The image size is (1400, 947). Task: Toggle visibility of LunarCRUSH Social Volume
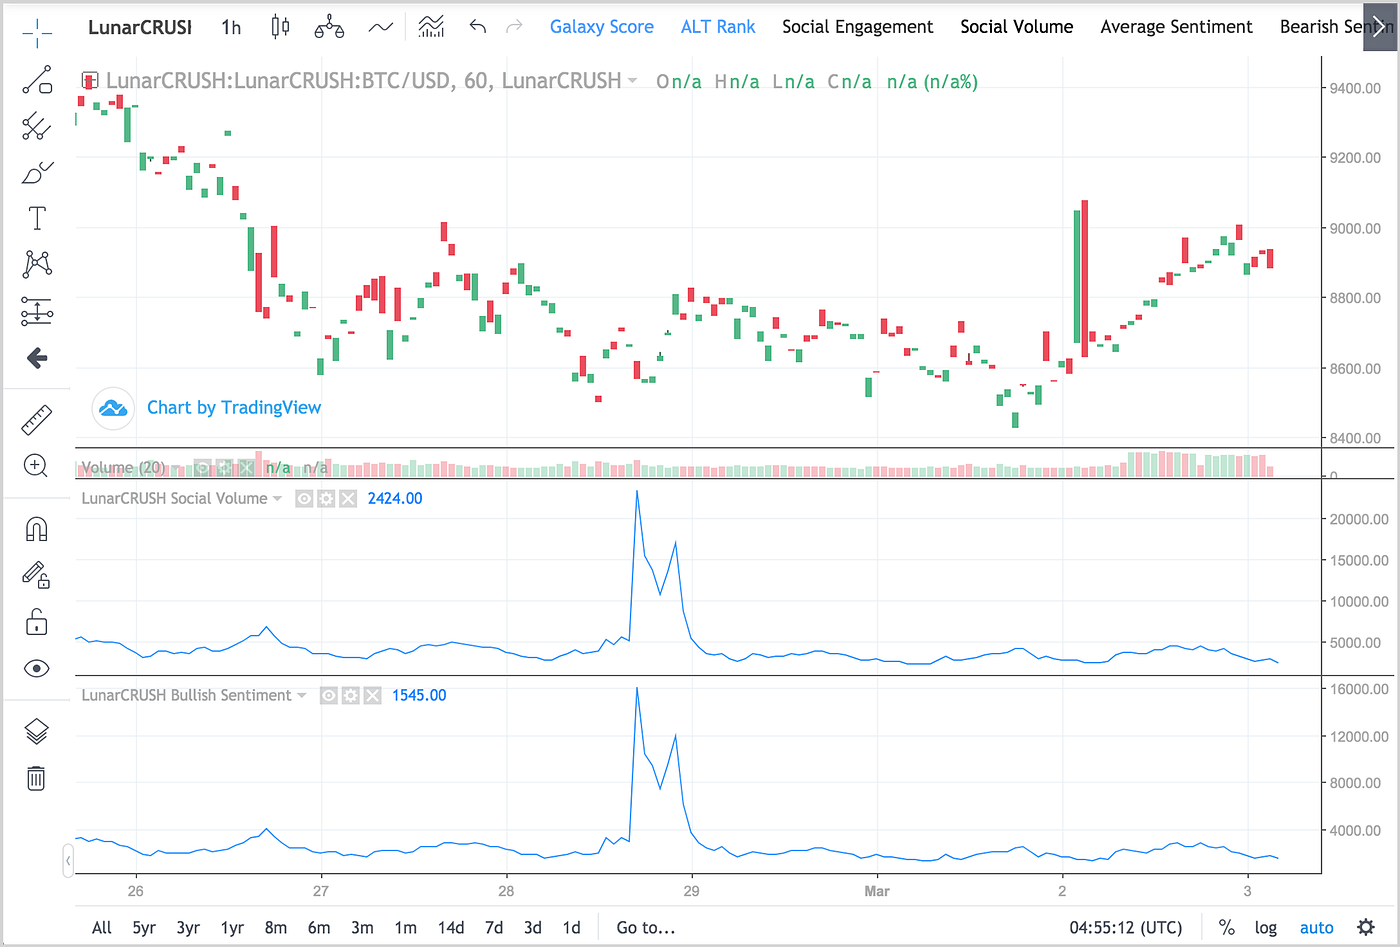[304, 498]
